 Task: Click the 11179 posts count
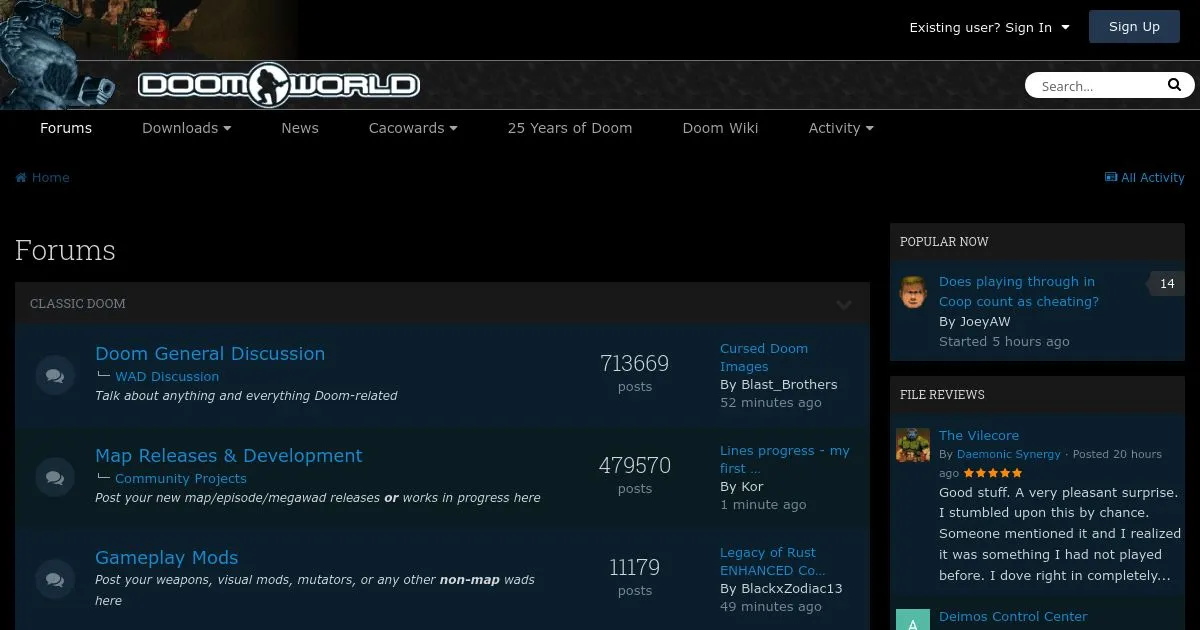[x=635, y=568]
